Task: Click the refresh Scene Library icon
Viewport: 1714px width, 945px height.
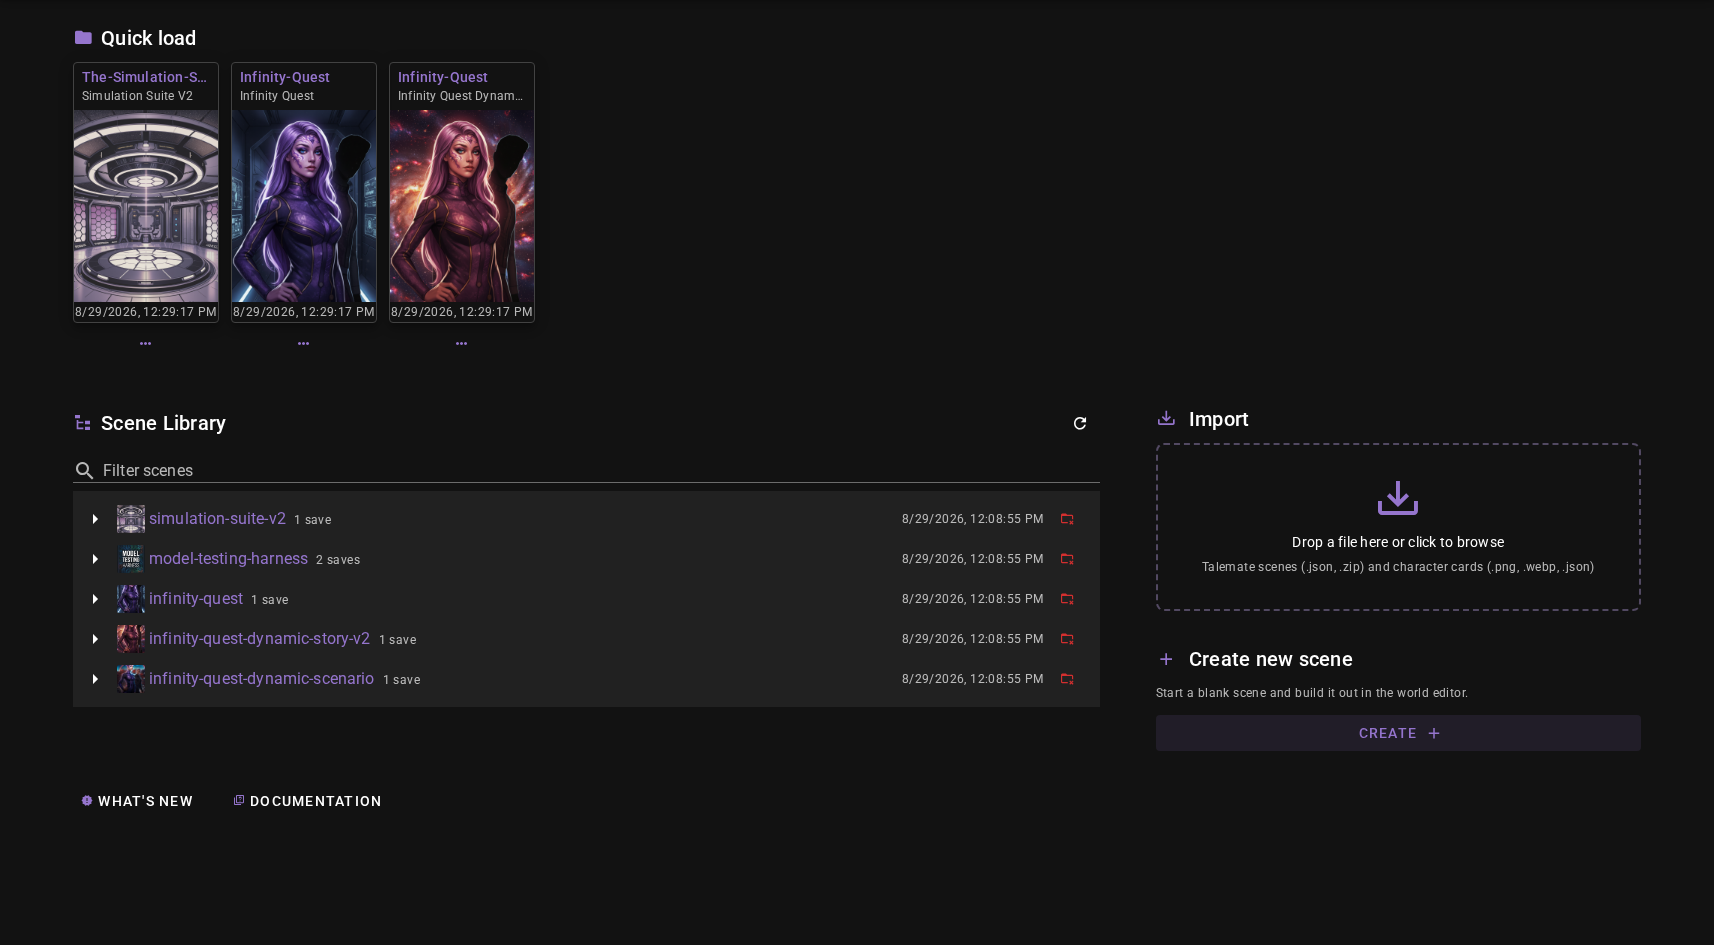Action: [x=1080, y=423]
